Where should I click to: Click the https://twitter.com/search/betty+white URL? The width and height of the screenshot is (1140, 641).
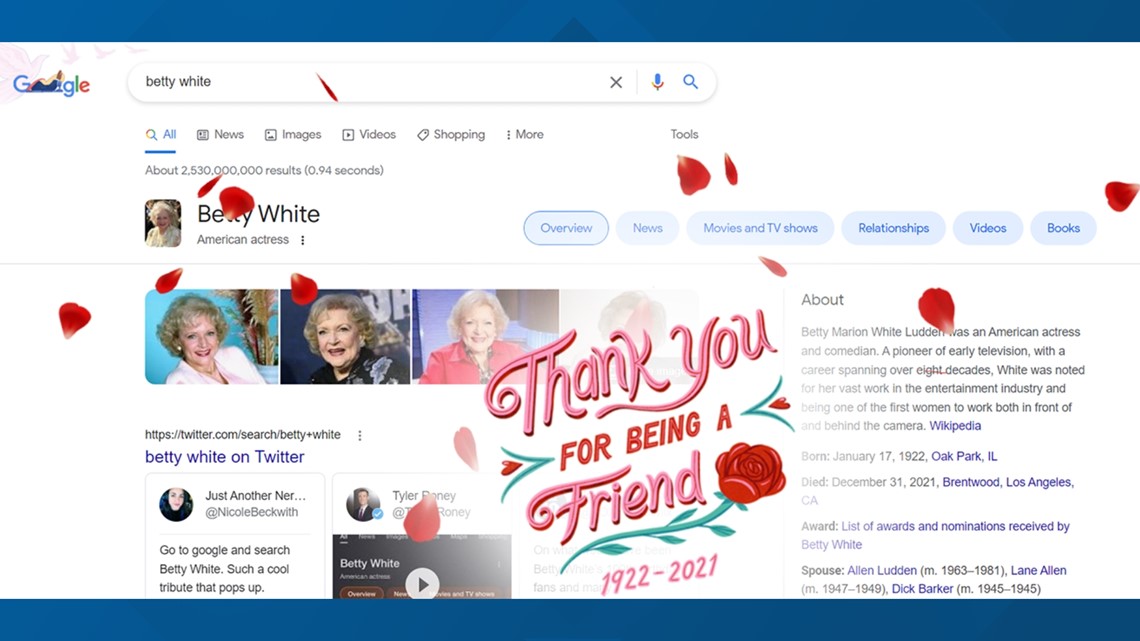243,435
